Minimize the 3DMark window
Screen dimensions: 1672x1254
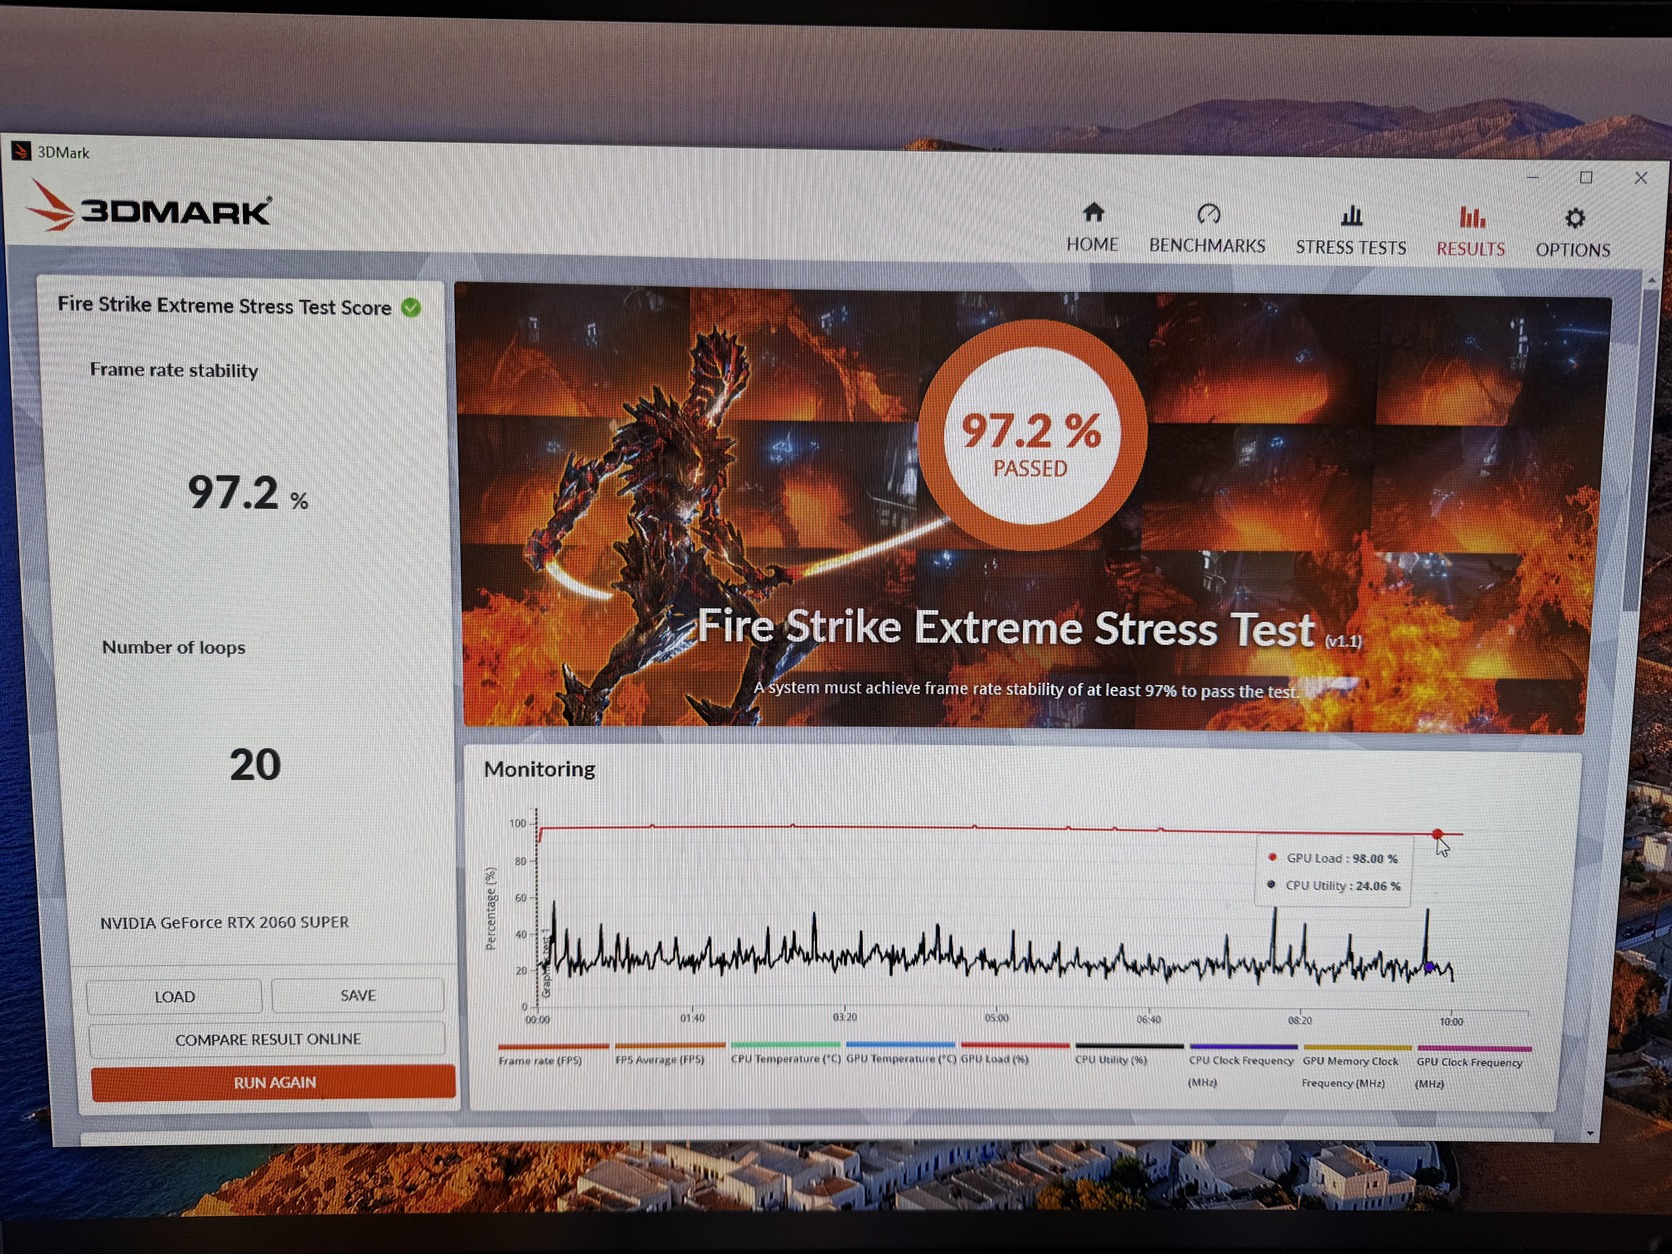coord(1532,177)
